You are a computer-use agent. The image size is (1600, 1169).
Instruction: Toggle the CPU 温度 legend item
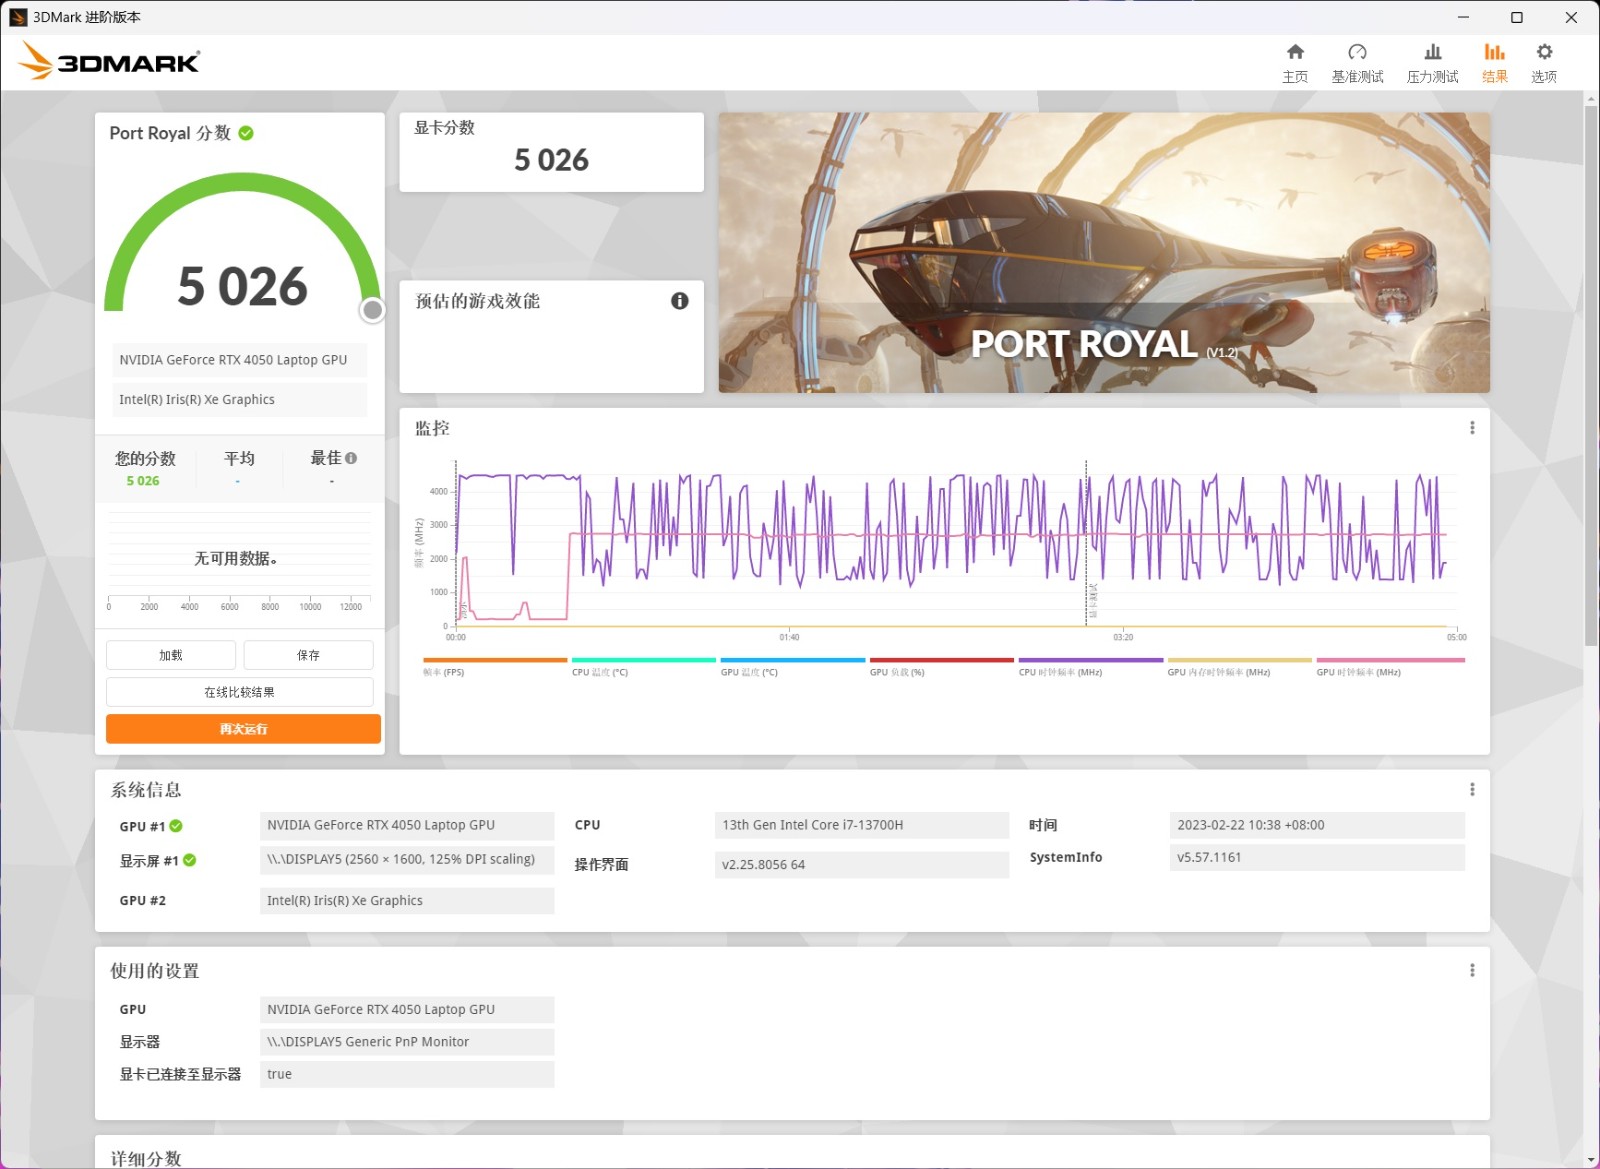(644, 667)
